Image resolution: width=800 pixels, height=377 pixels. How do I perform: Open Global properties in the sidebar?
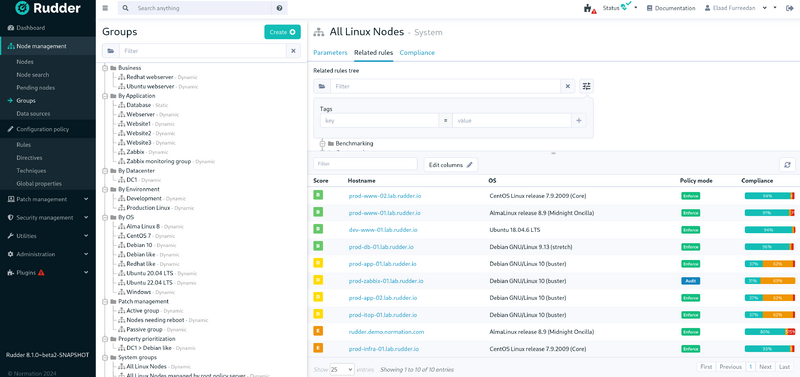pos(39,184)
